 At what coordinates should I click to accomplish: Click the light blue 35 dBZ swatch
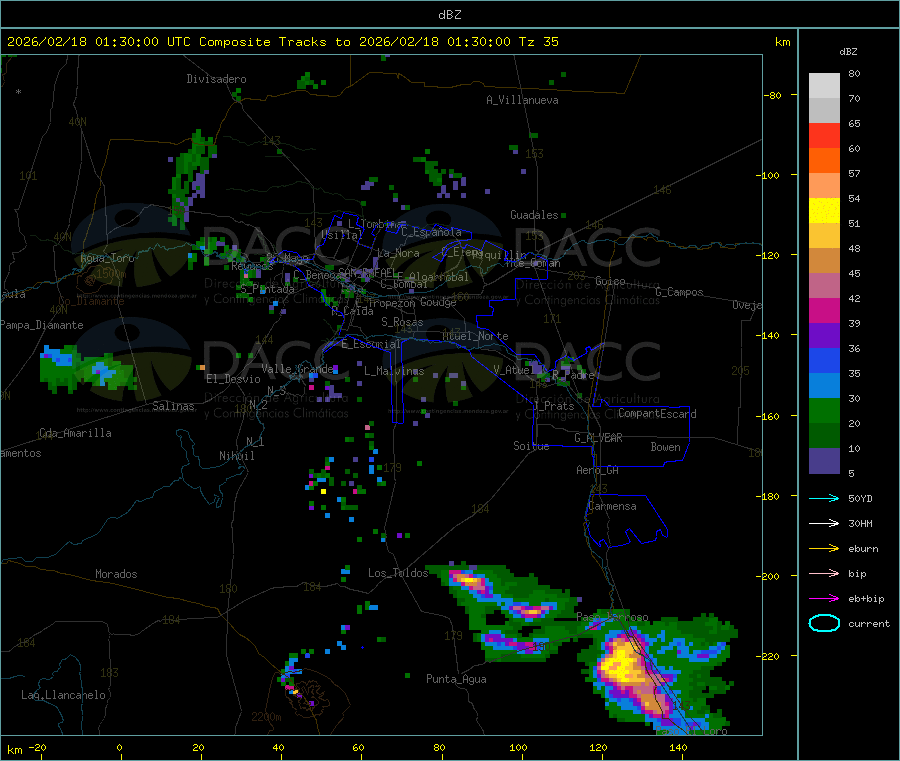[x=824, y=385]
